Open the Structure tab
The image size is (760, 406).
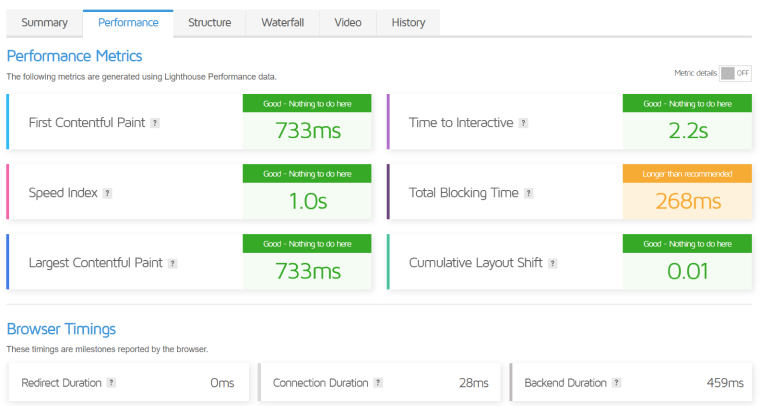pos(209,22)
